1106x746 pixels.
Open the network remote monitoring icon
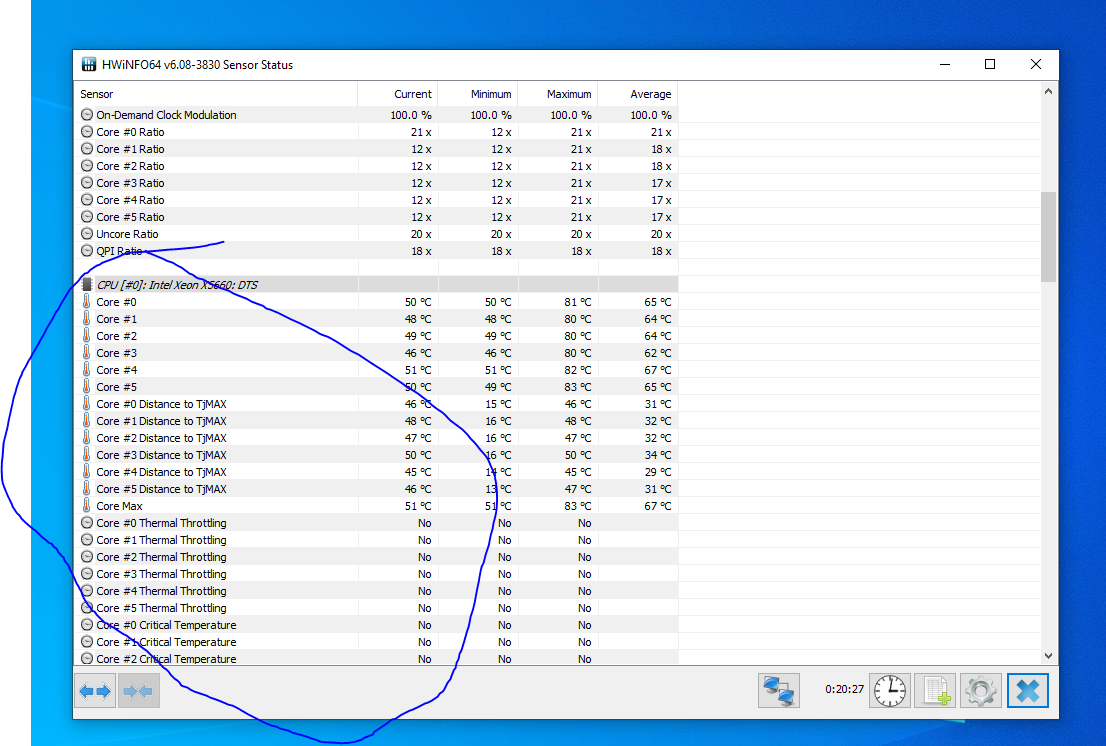(779, 690)
